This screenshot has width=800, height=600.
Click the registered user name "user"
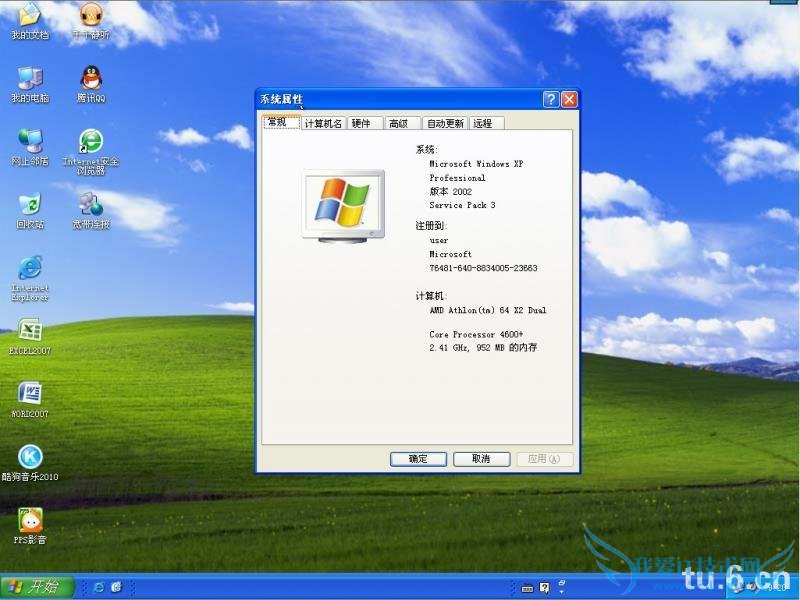[439, 240]
